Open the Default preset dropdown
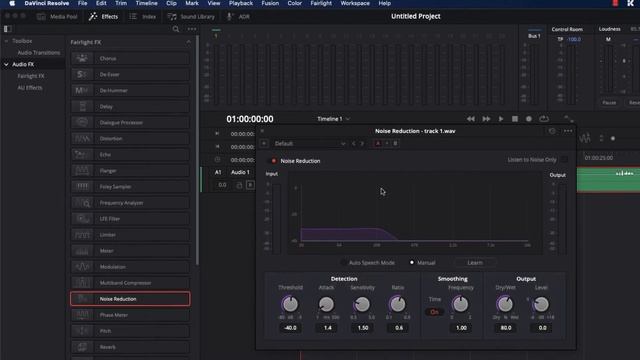640x360 pixels. click(309, 144)
